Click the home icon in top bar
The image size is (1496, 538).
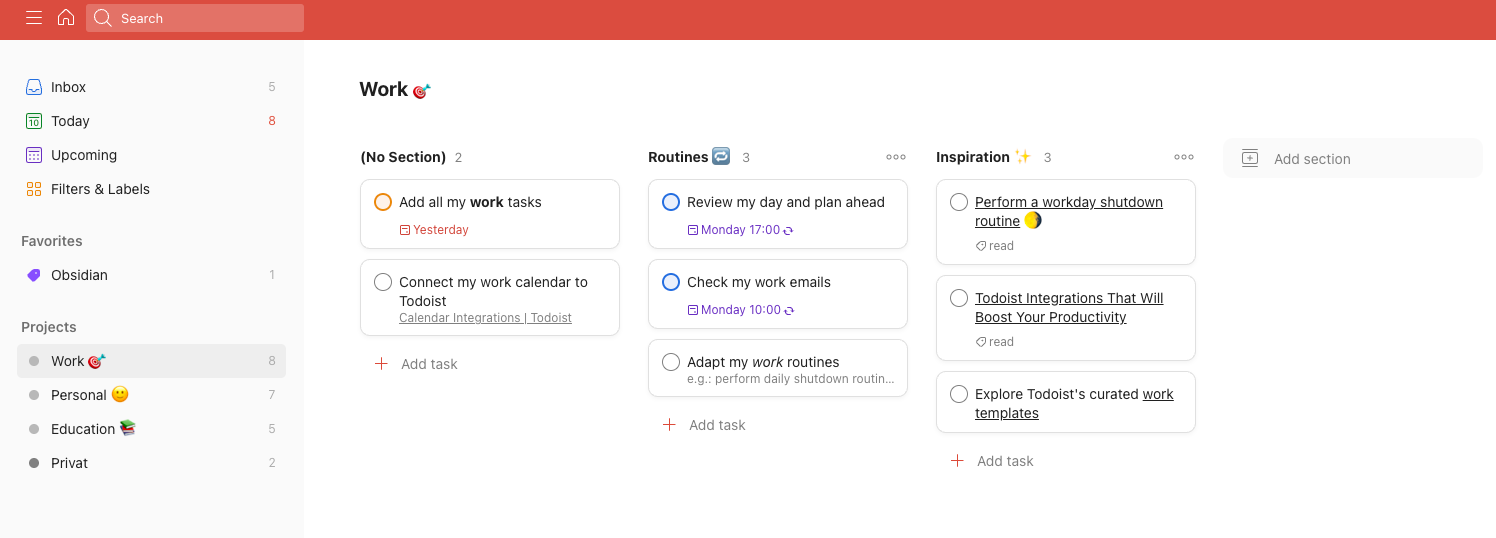click(x=66, y=18)
